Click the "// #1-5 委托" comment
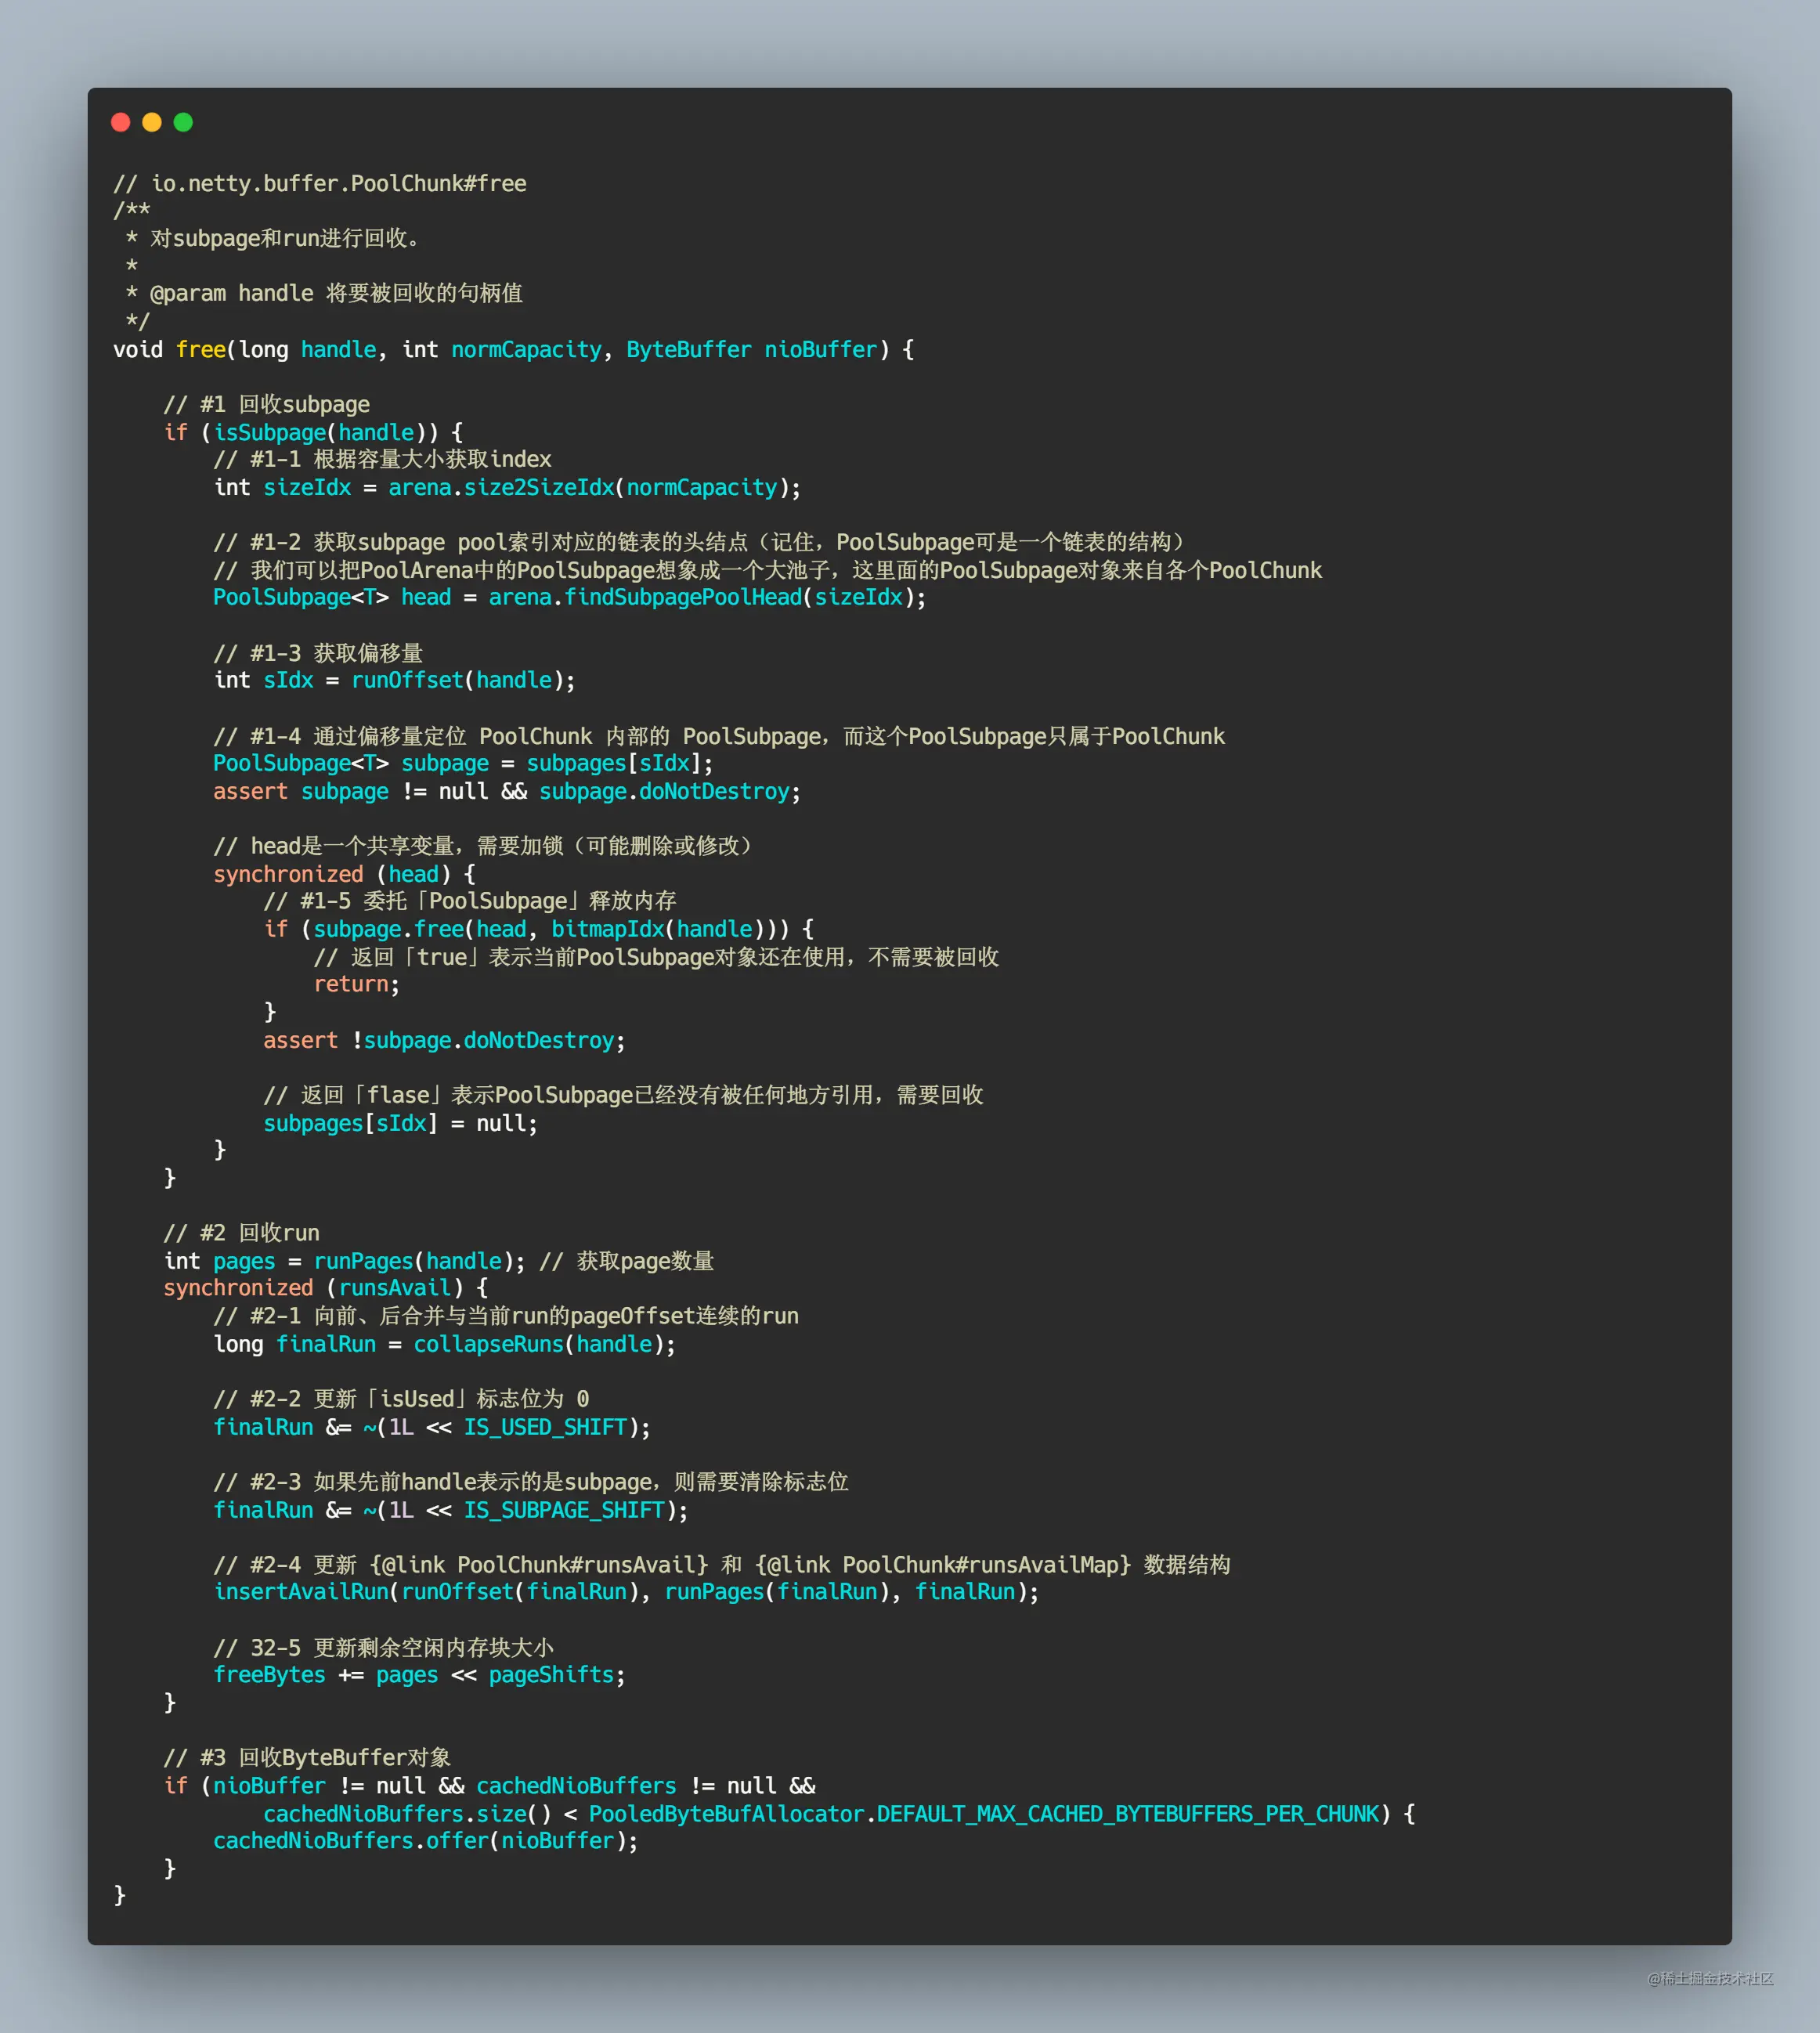The image size is (1820, 2033). [x=470, y=902]
